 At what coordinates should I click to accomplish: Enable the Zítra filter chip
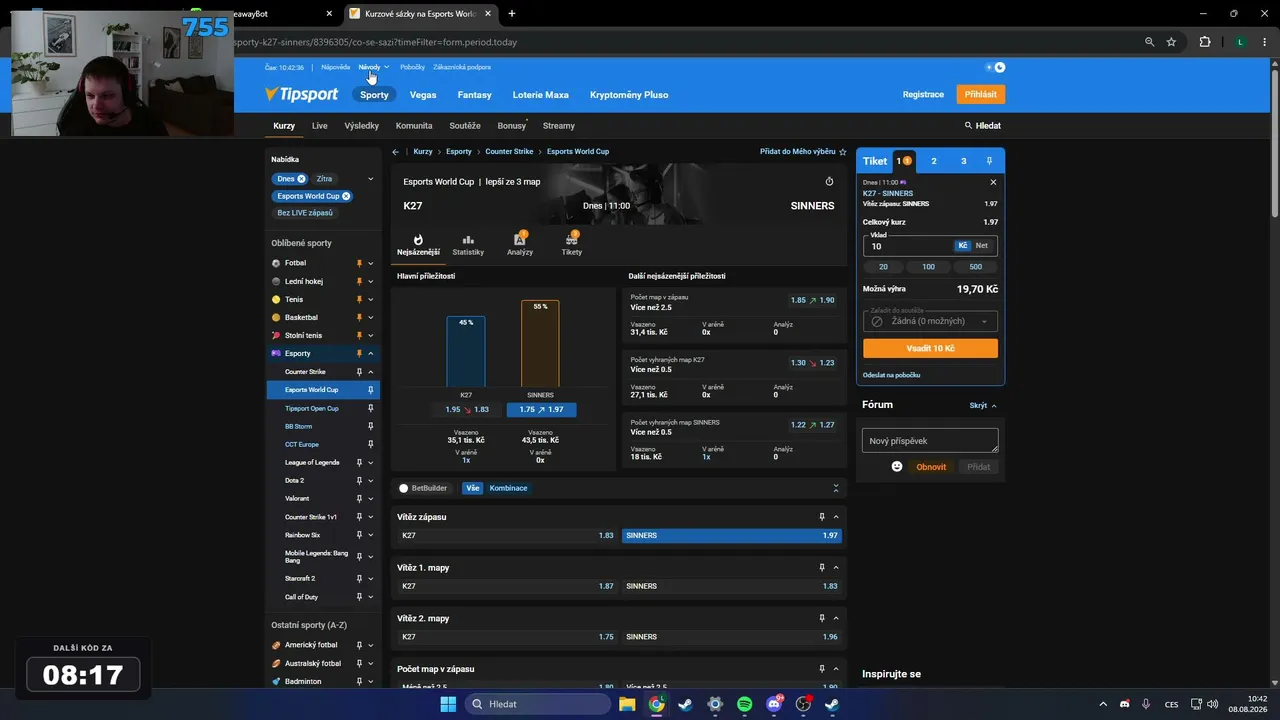click(324, 179)
